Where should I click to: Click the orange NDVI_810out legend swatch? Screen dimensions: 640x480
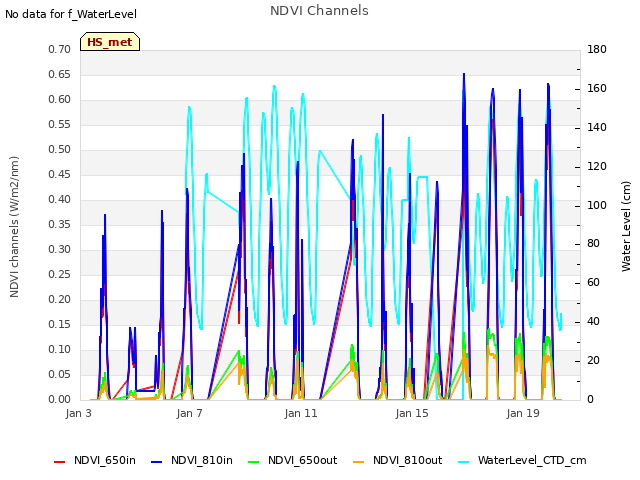pyautogui.click(x=359, y=462)
